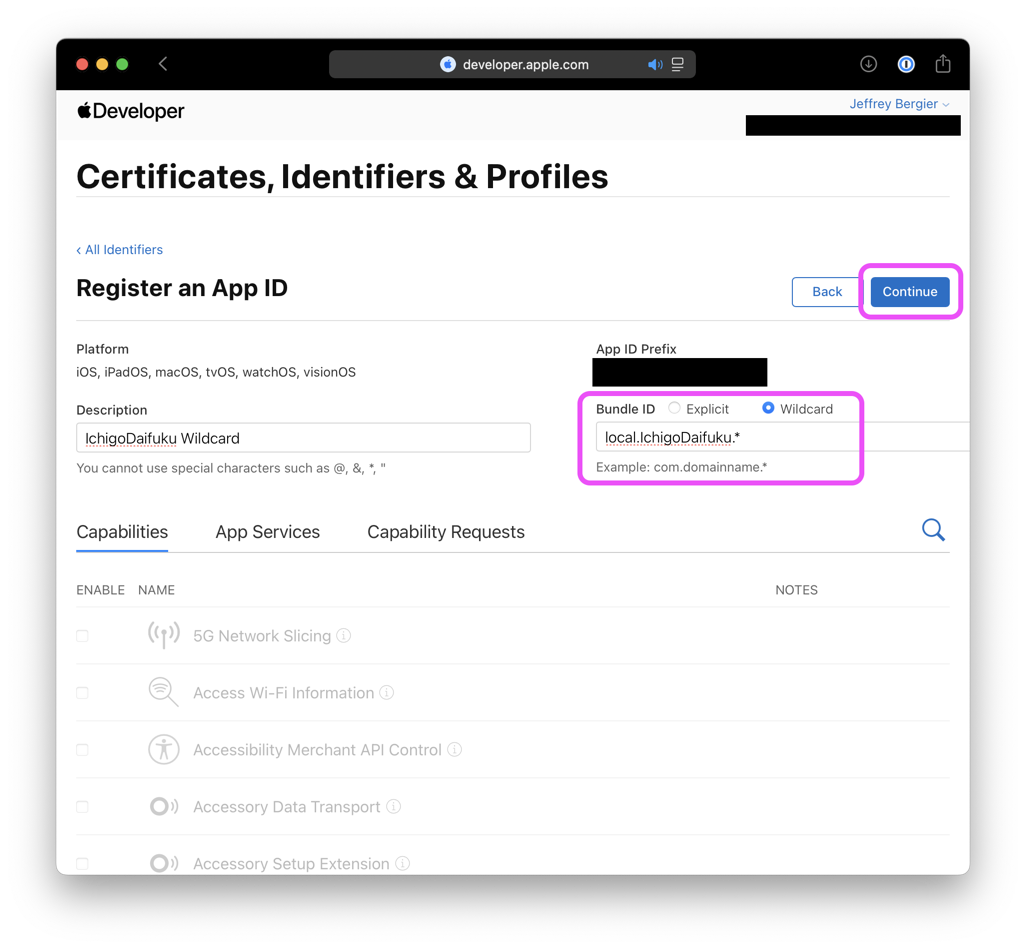This screenshot has width=1026, height=949.
Task: Click the Safari back arrow icon
Action: (163, 64)
